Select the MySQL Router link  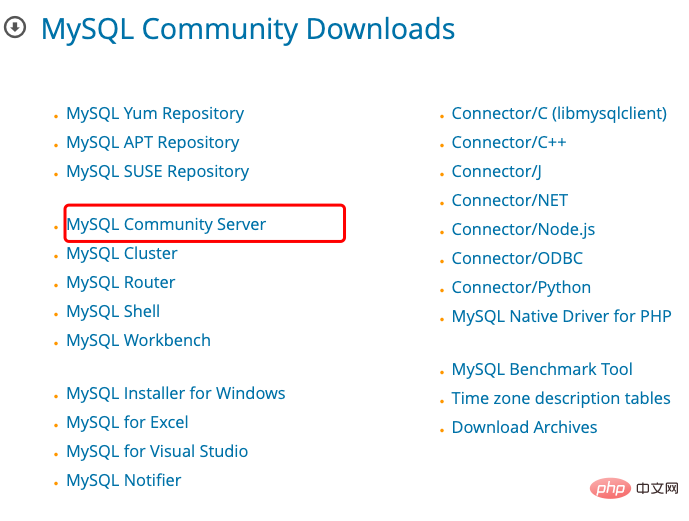pyautogui.click(x=120, y=282)
